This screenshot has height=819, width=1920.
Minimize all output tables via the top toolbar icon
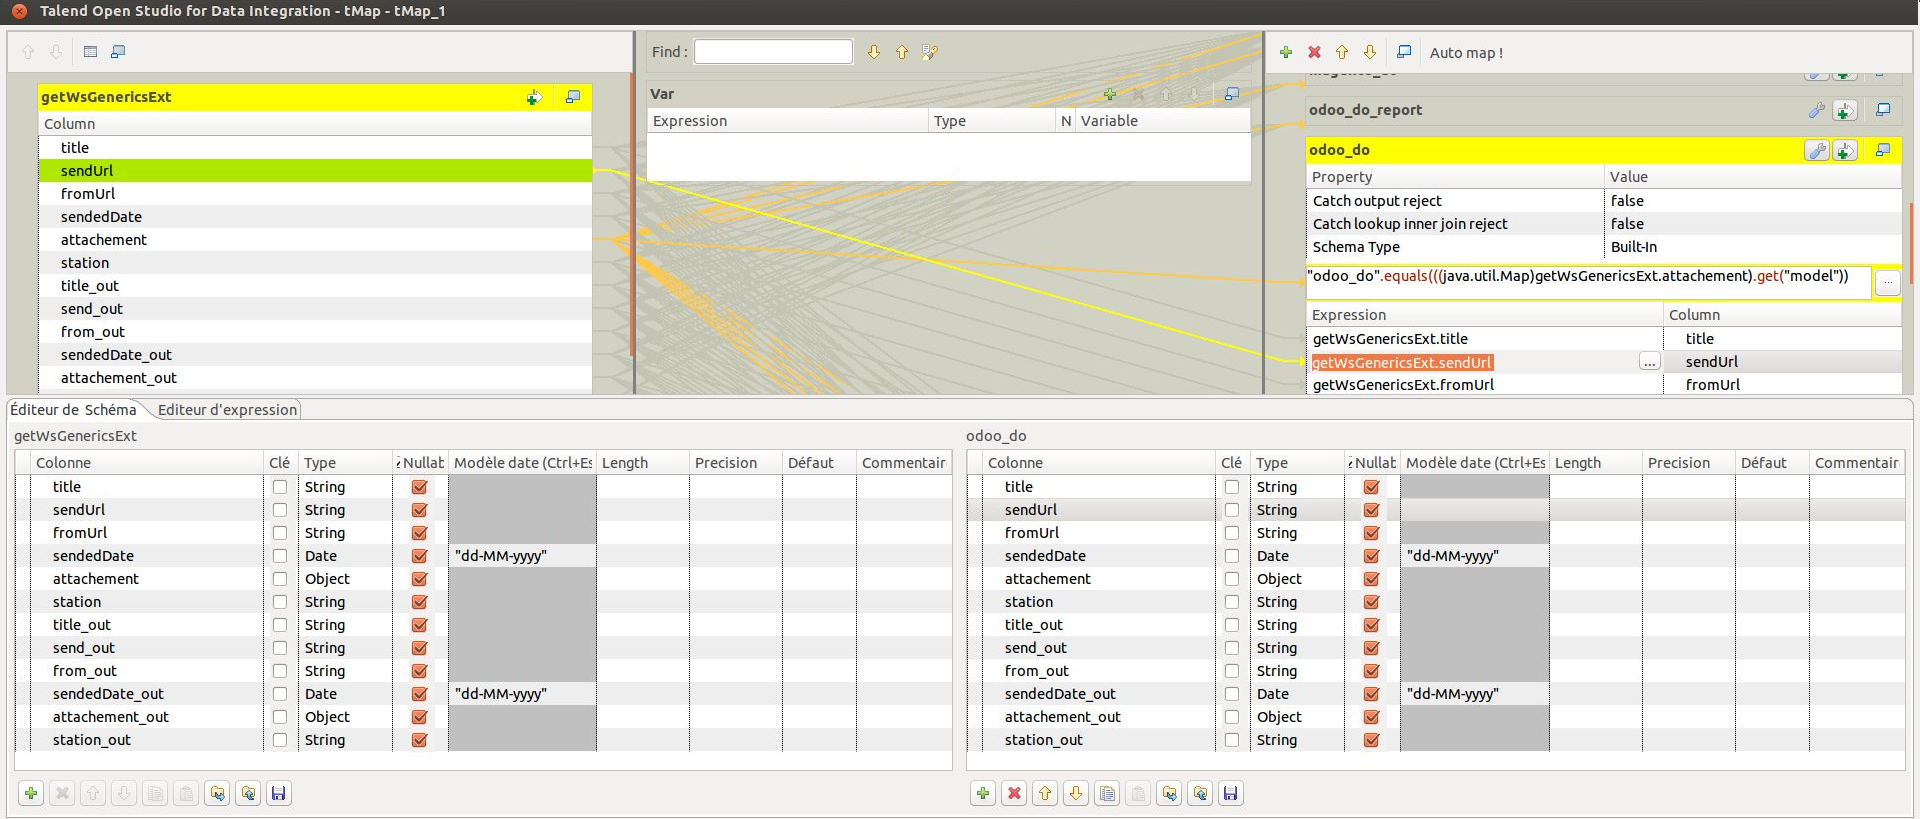pyautogui.click(x=1404, y=52)
